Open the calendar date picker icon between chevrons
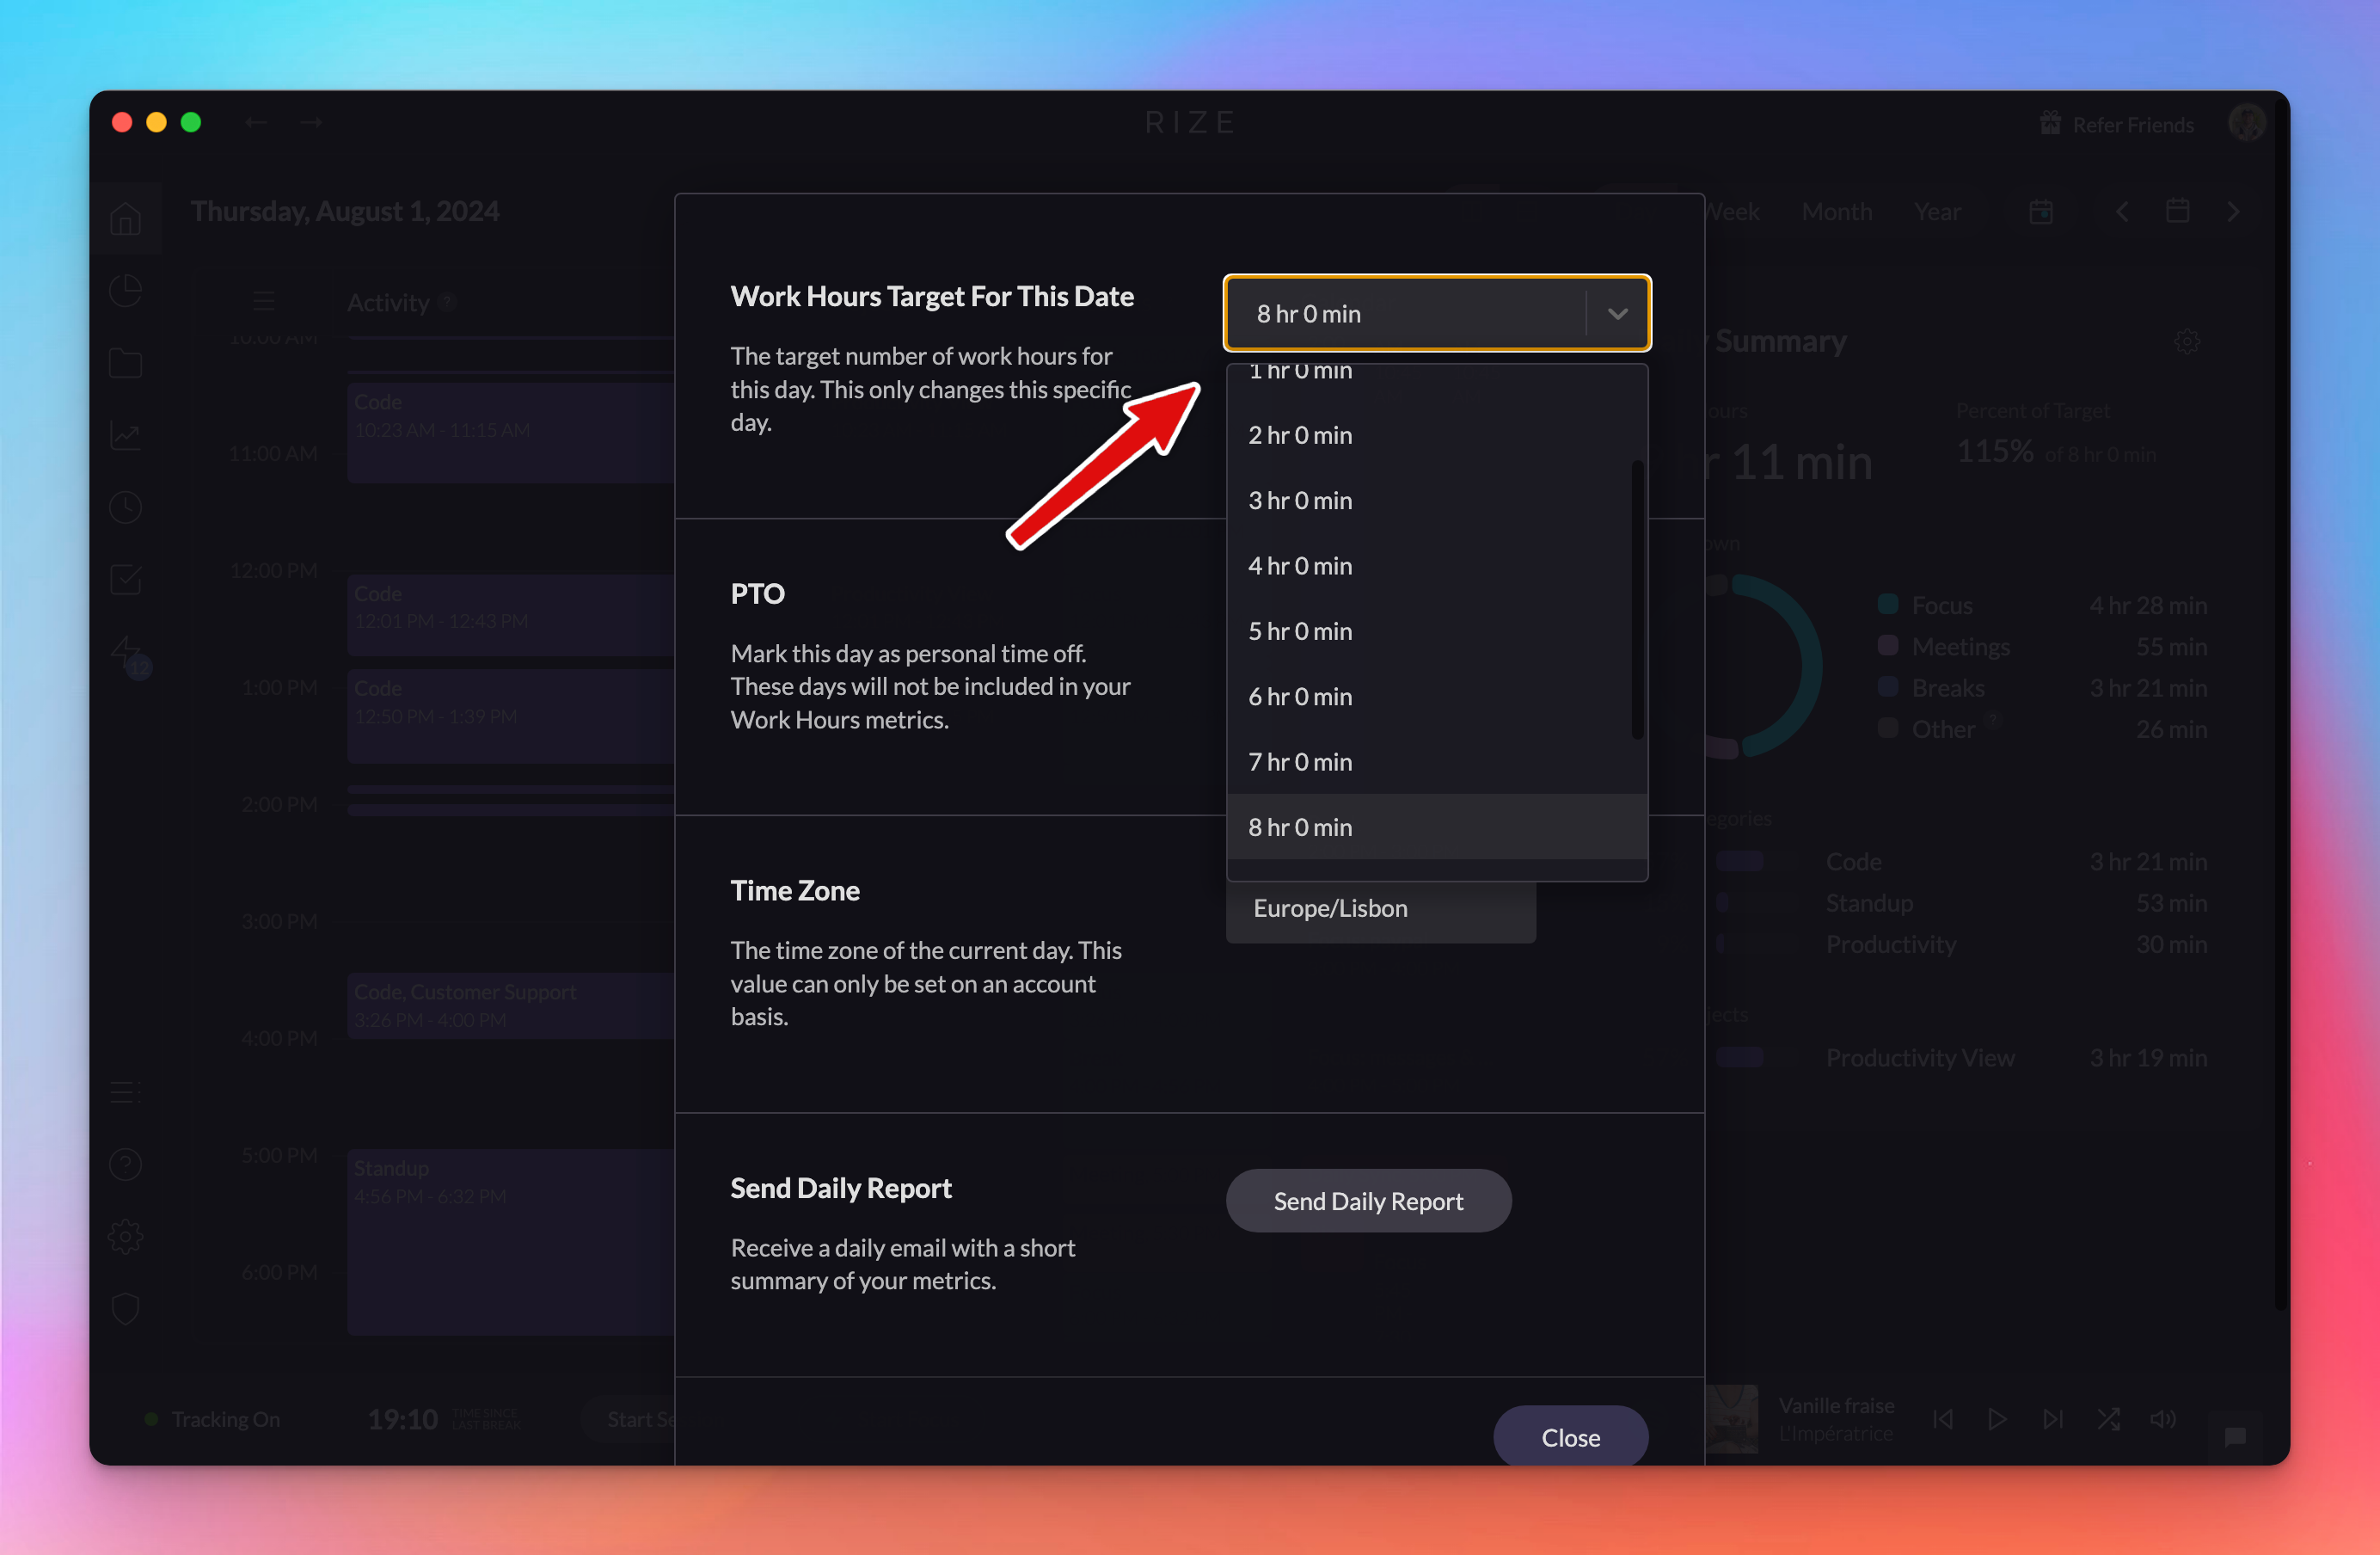The image size is (2380, 1555). pyautogui.click(x=2178, y=211)
